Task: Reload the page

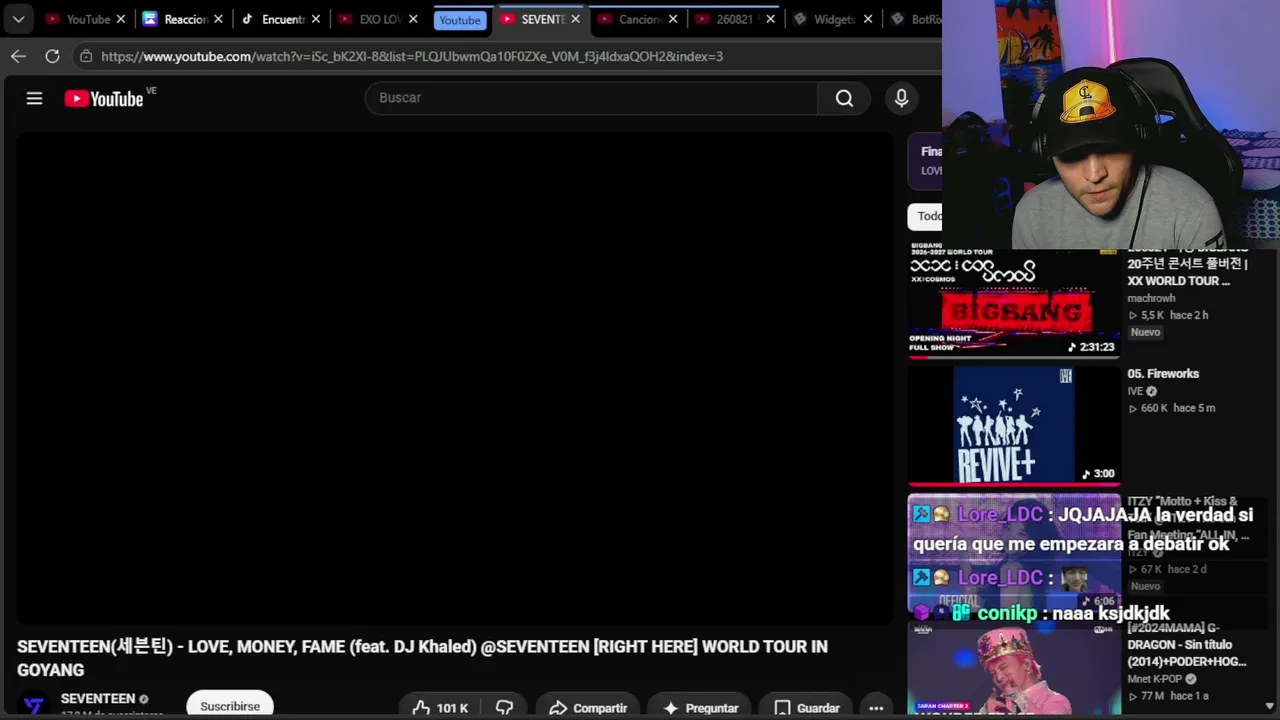Action: point(52,56)
